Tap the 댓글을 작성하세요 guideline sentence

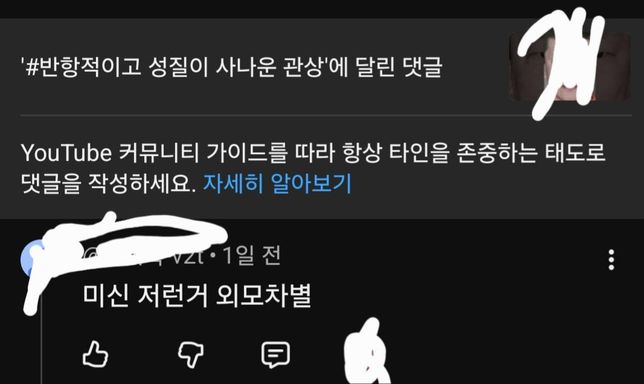pos(108,183)
